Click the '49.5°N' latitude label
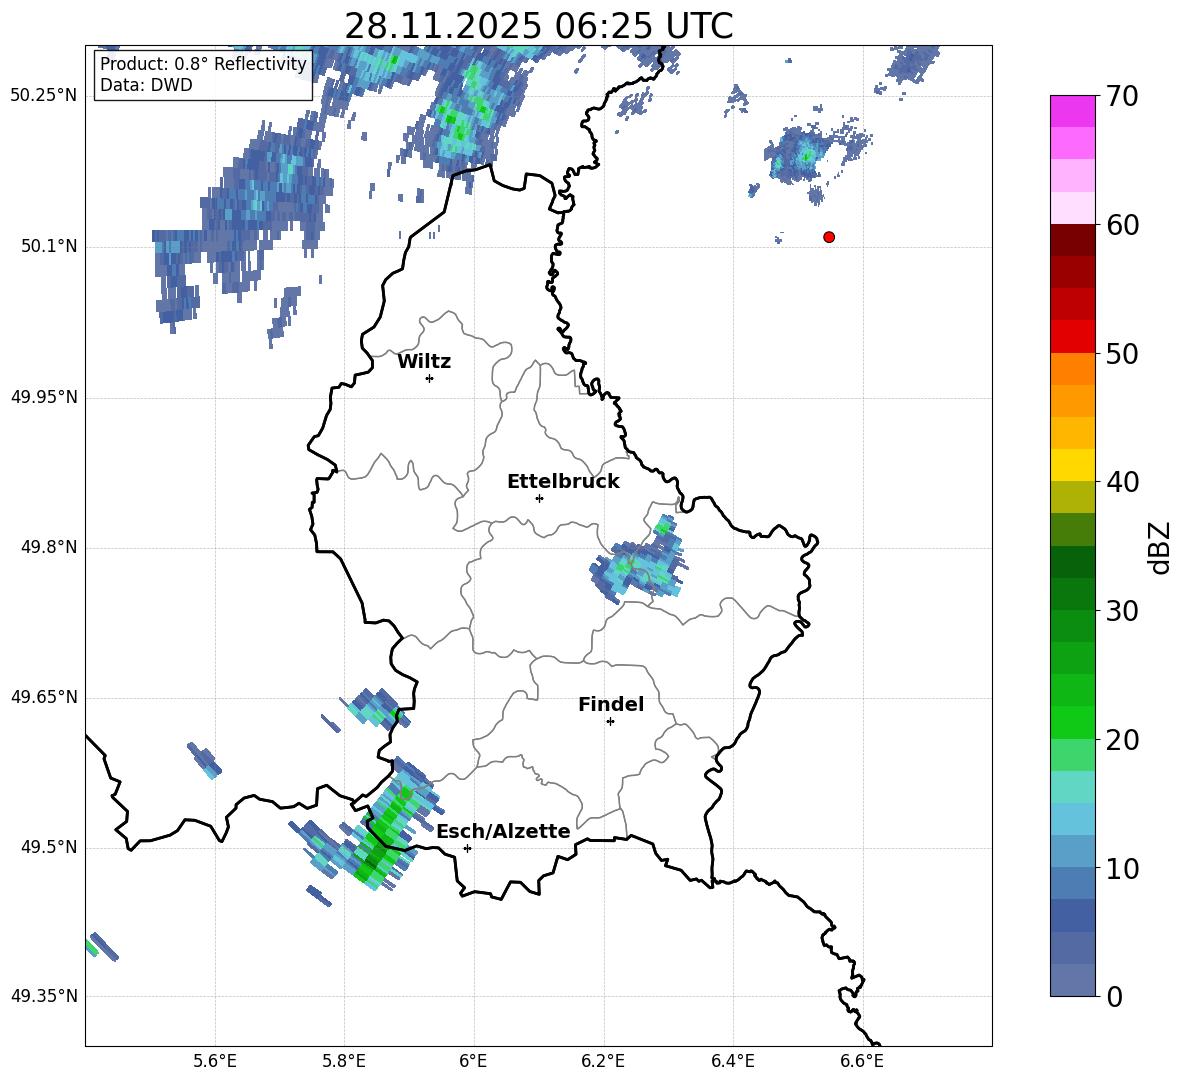 click(x=49, y=847)
